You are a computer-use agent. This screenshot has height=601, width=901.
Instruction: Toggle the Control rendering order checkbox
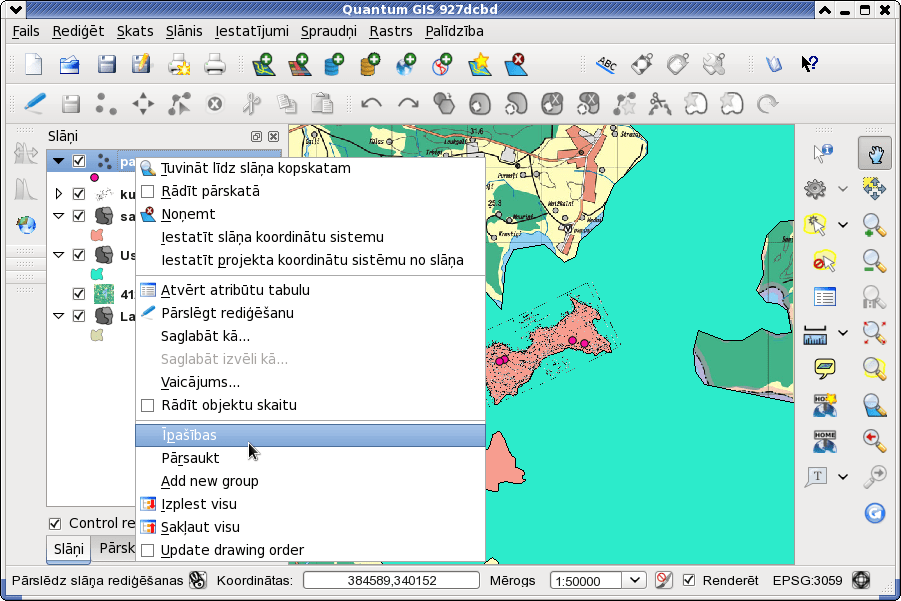55,523
